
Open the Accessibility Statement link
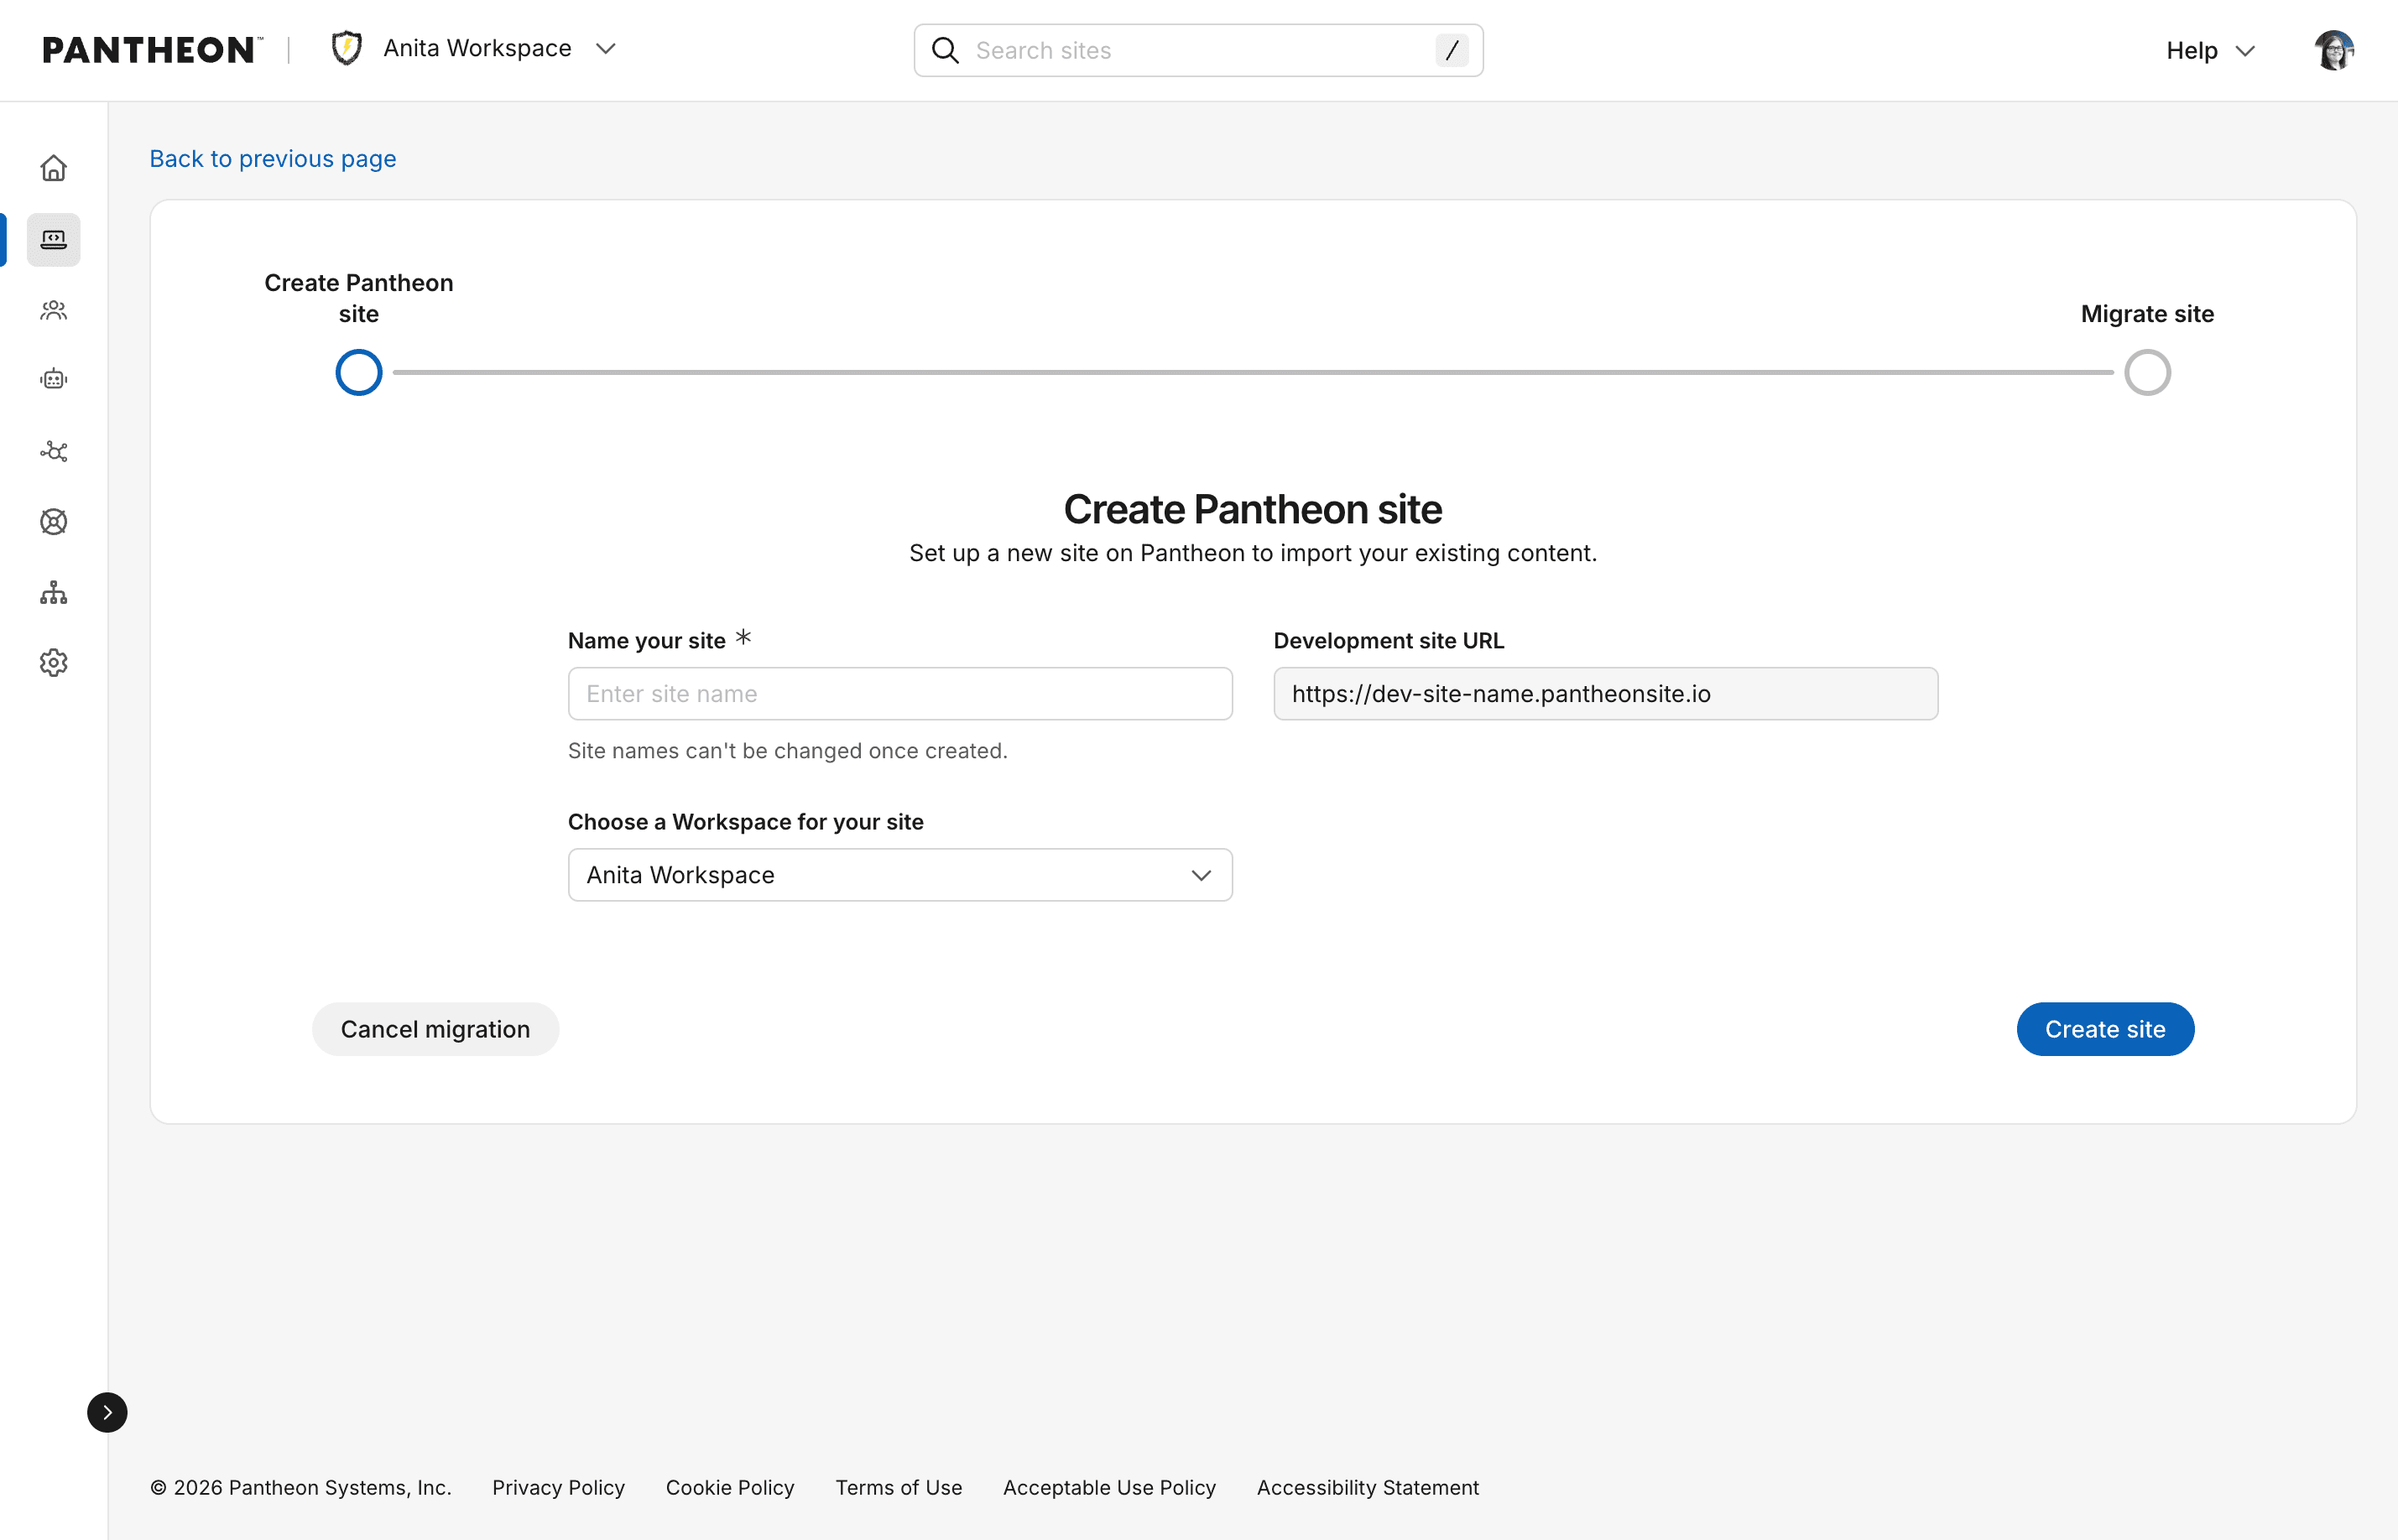1367,1487
